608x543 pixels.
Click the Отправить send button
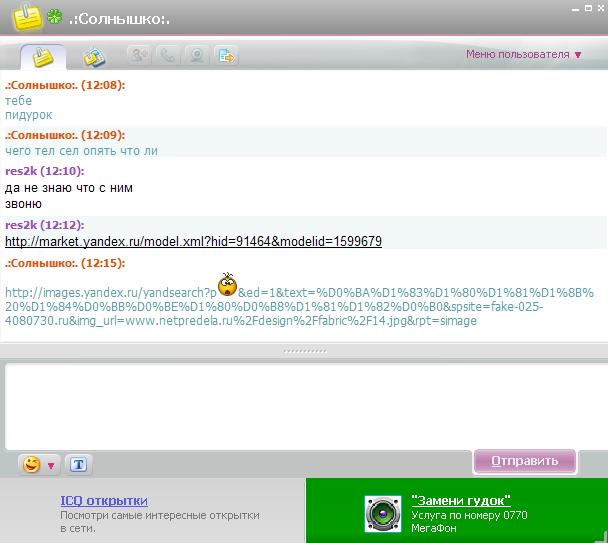click(x=525, y=461)
